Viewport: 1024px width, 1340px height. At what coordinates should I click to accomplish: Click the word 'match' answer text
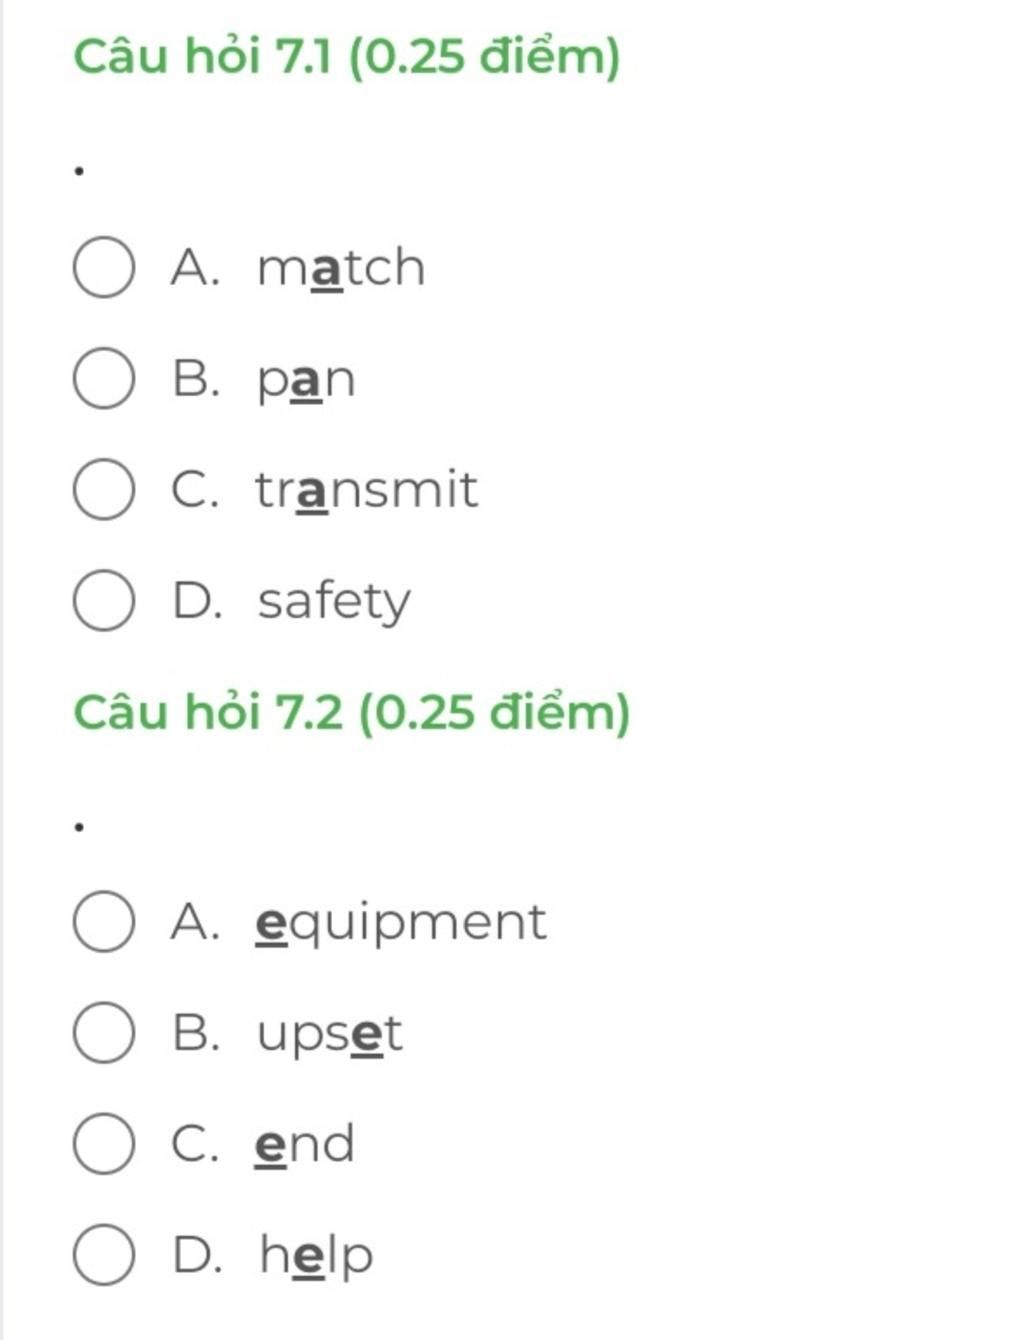341,268
